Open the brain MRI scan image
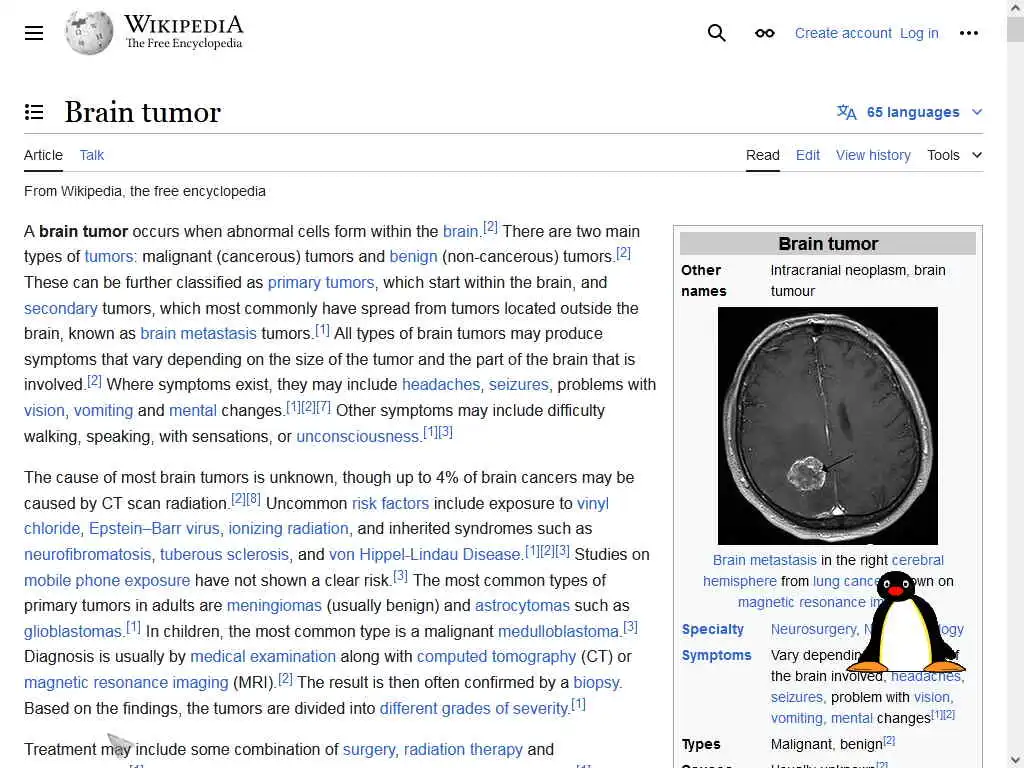The height and width of the screenshot is (768, 1024). tap(827, 426)
